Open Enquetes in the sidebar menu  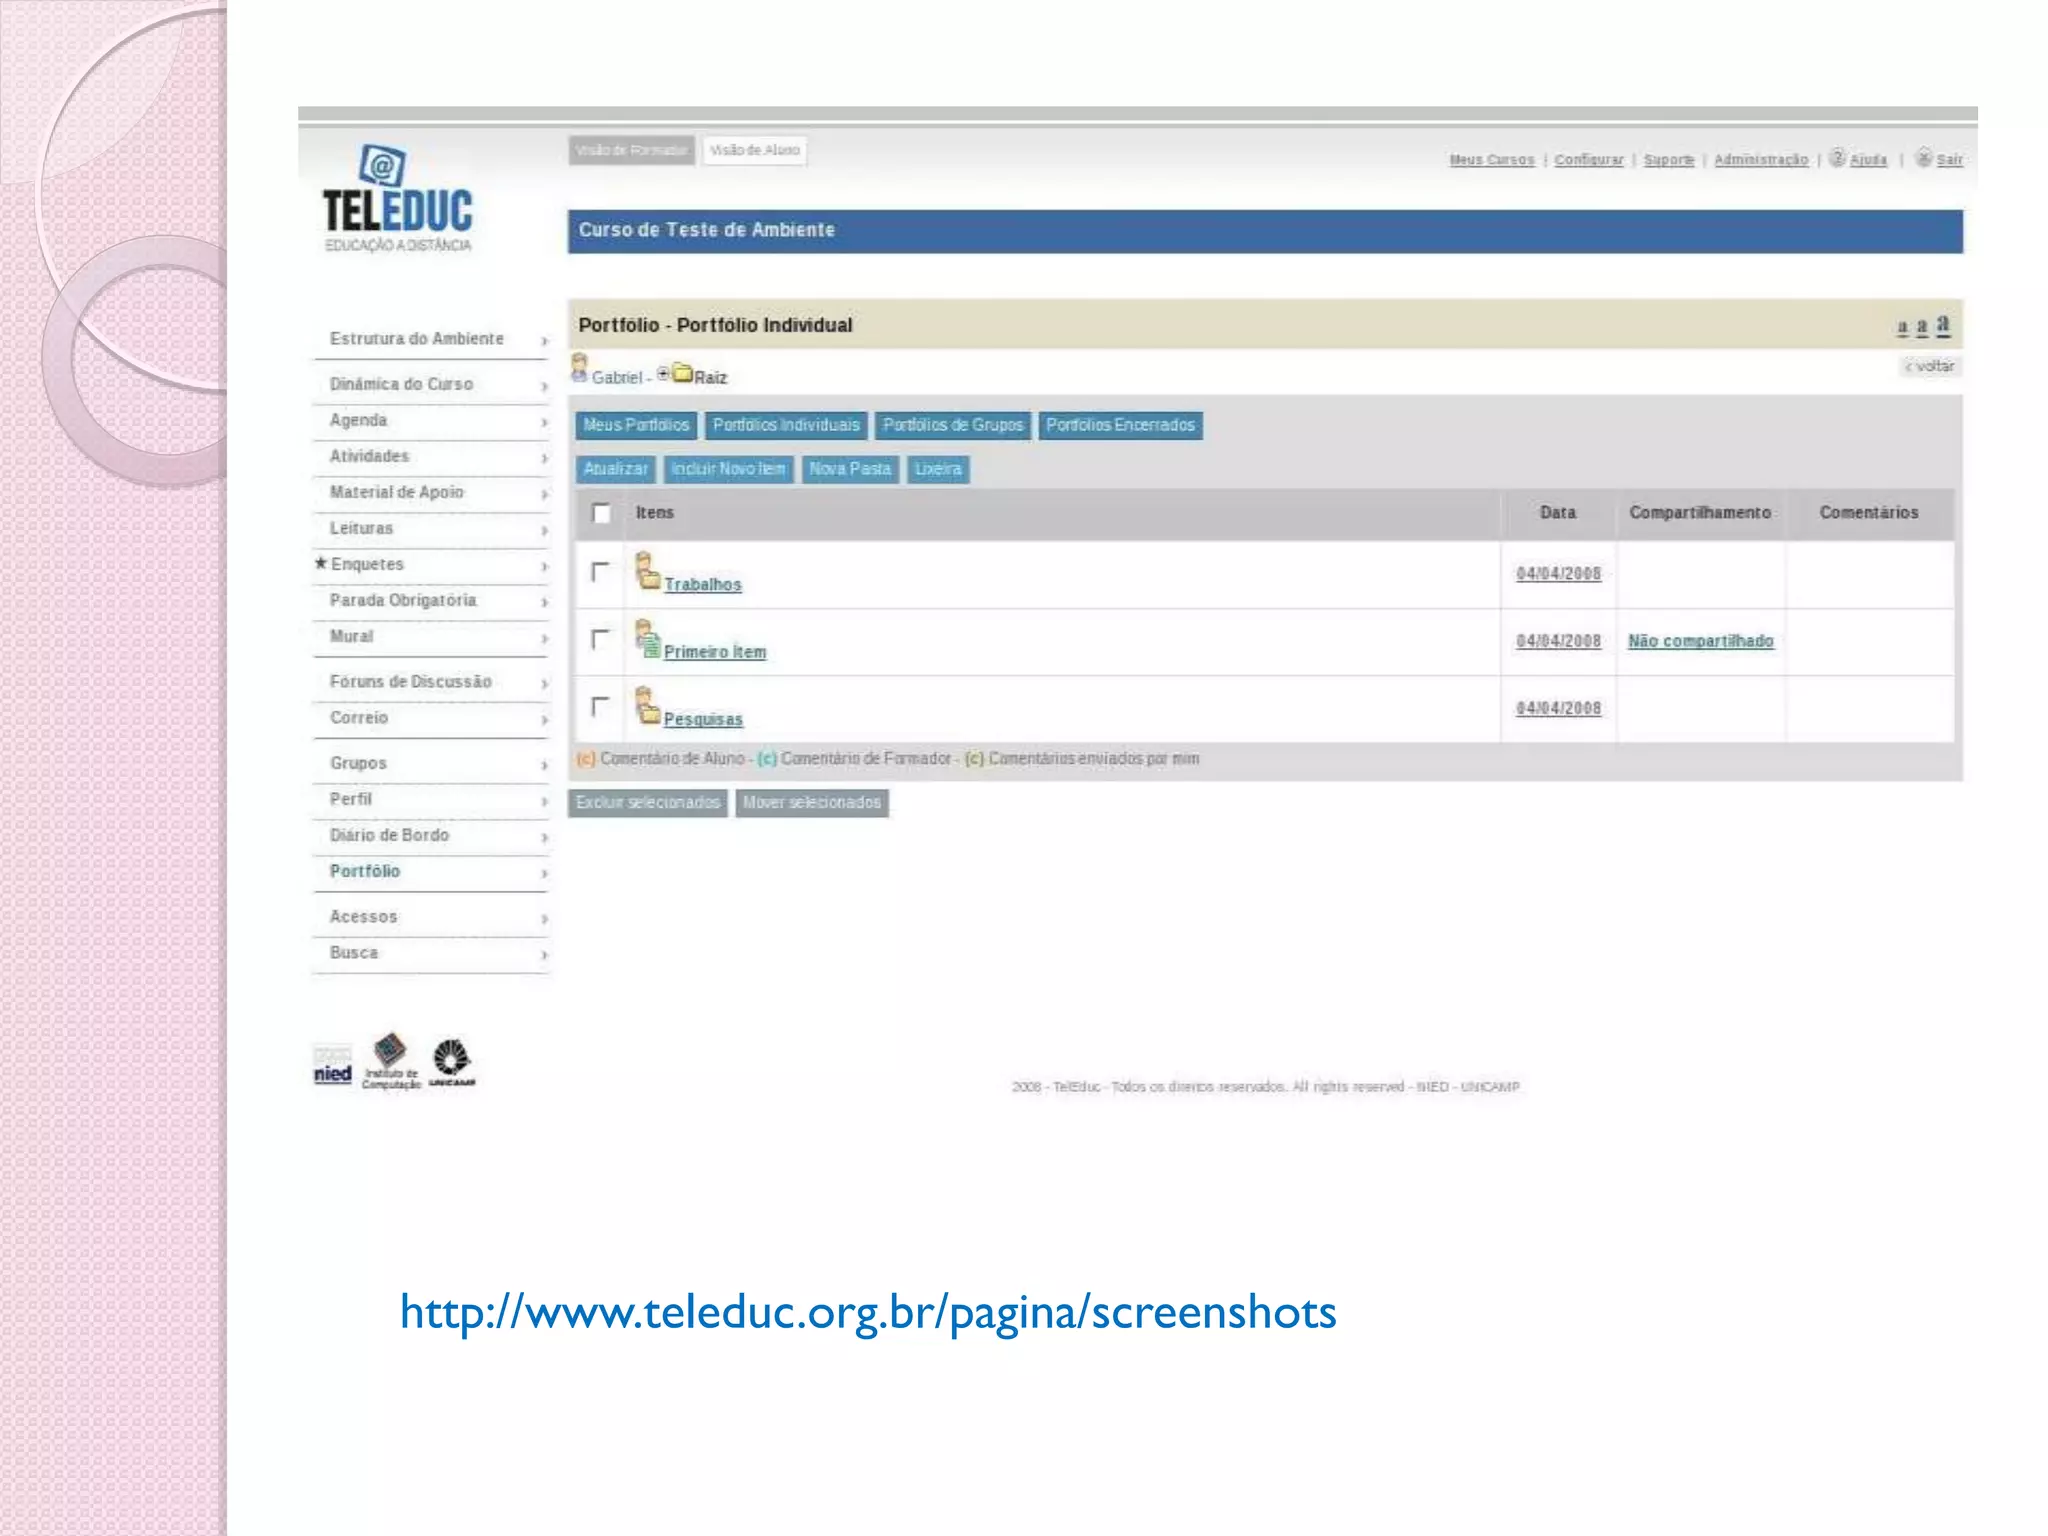tap(367, 564)
